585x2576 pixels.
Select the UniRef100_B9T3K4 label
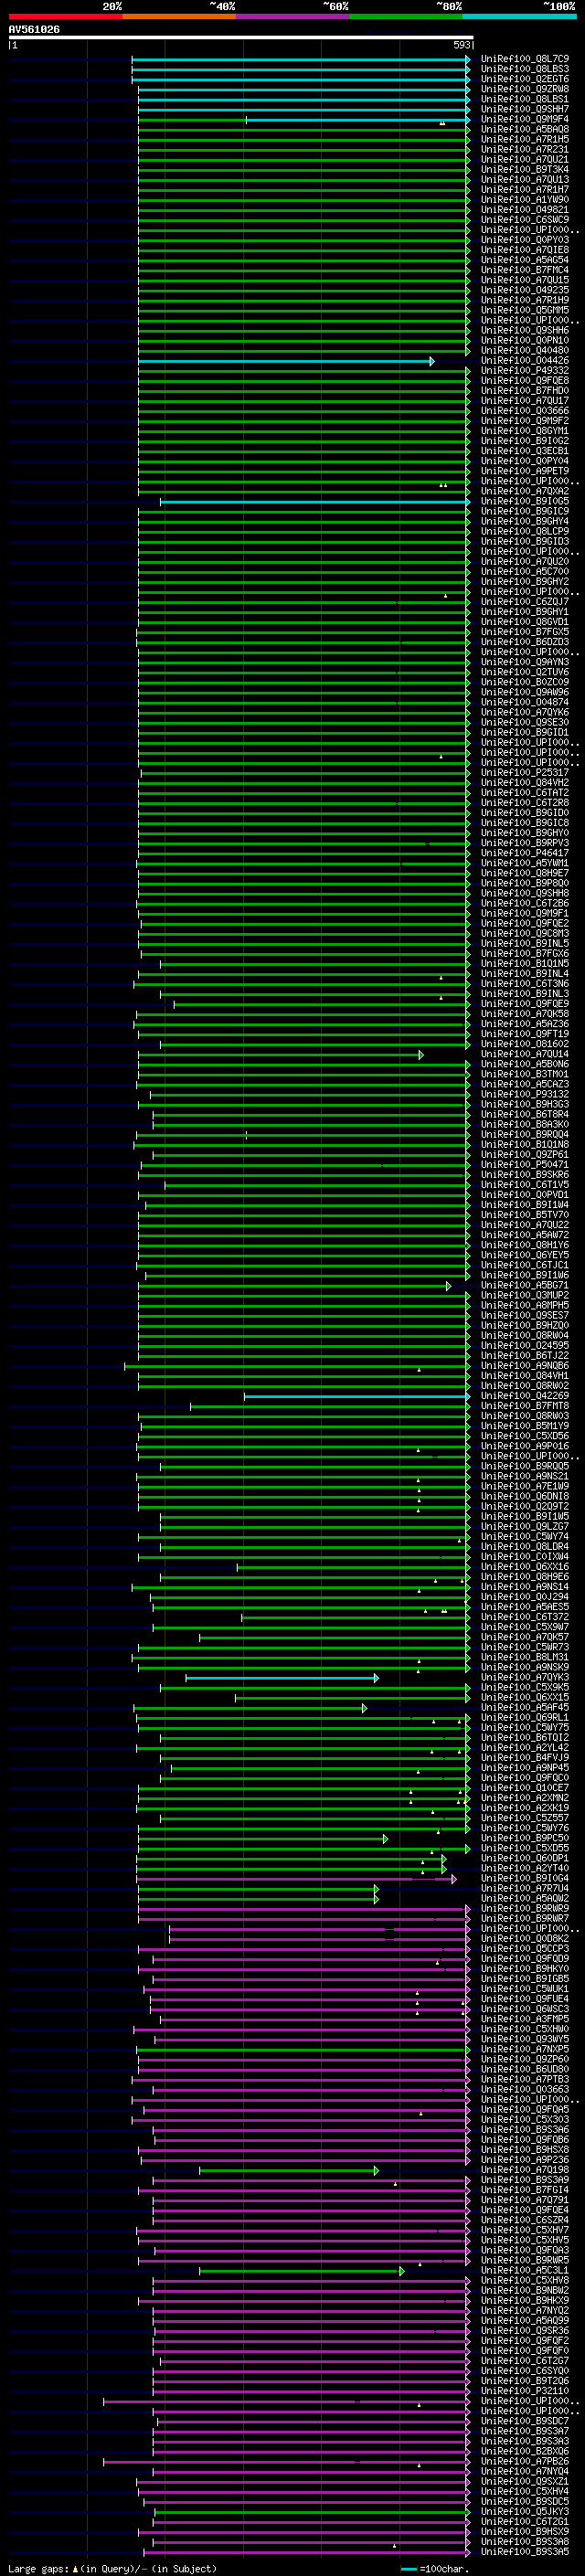525,169
